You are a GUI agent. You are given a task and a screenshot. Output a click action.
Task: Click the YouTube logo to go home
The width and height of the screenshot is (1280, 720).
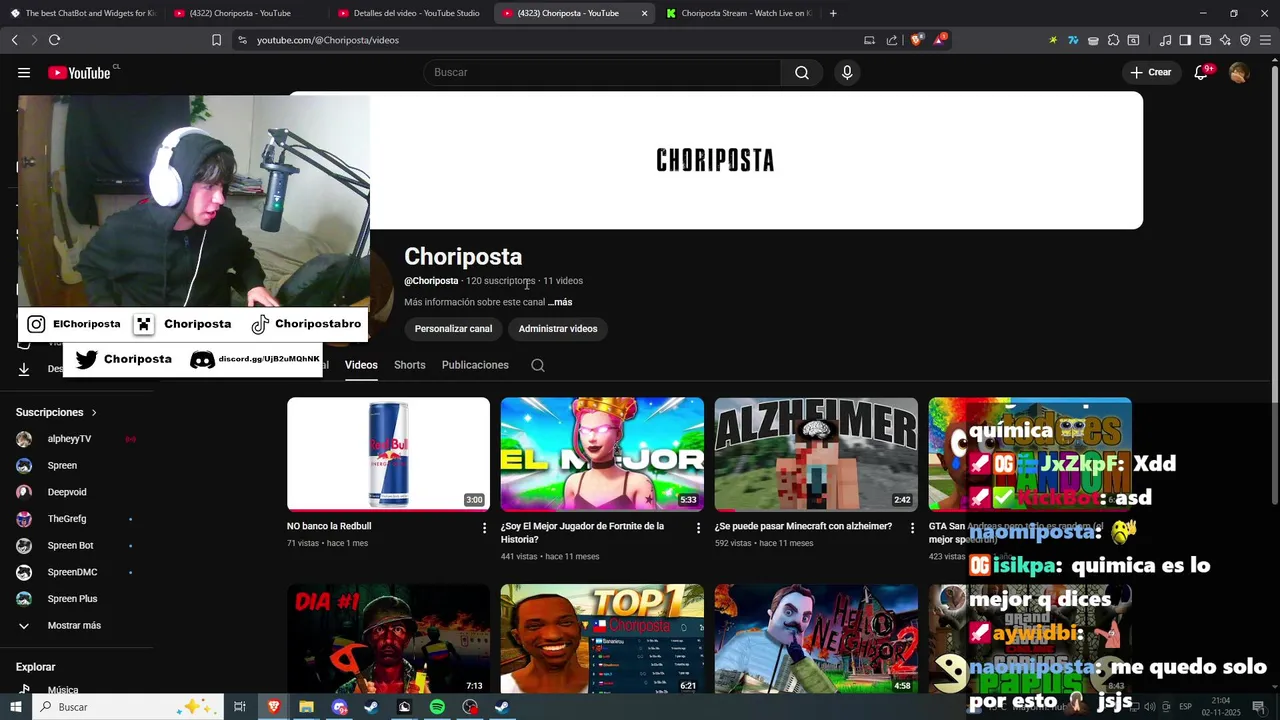tap(79, 72)
